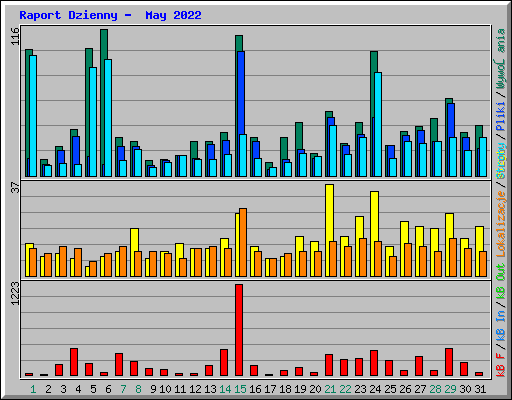Click the cyan bar for day 5
The width and height of the screenshot is (512, 400).
93,122
